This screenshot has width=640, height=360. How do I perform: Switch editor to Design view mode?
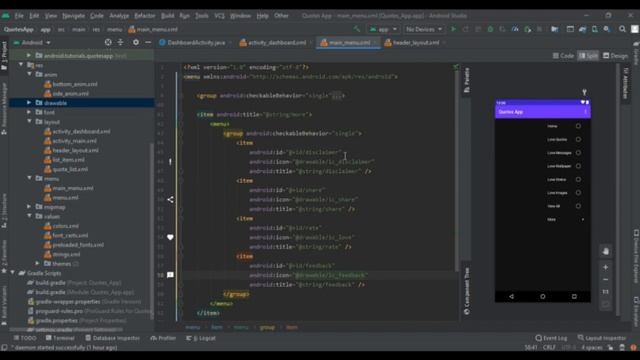(615, 56)
